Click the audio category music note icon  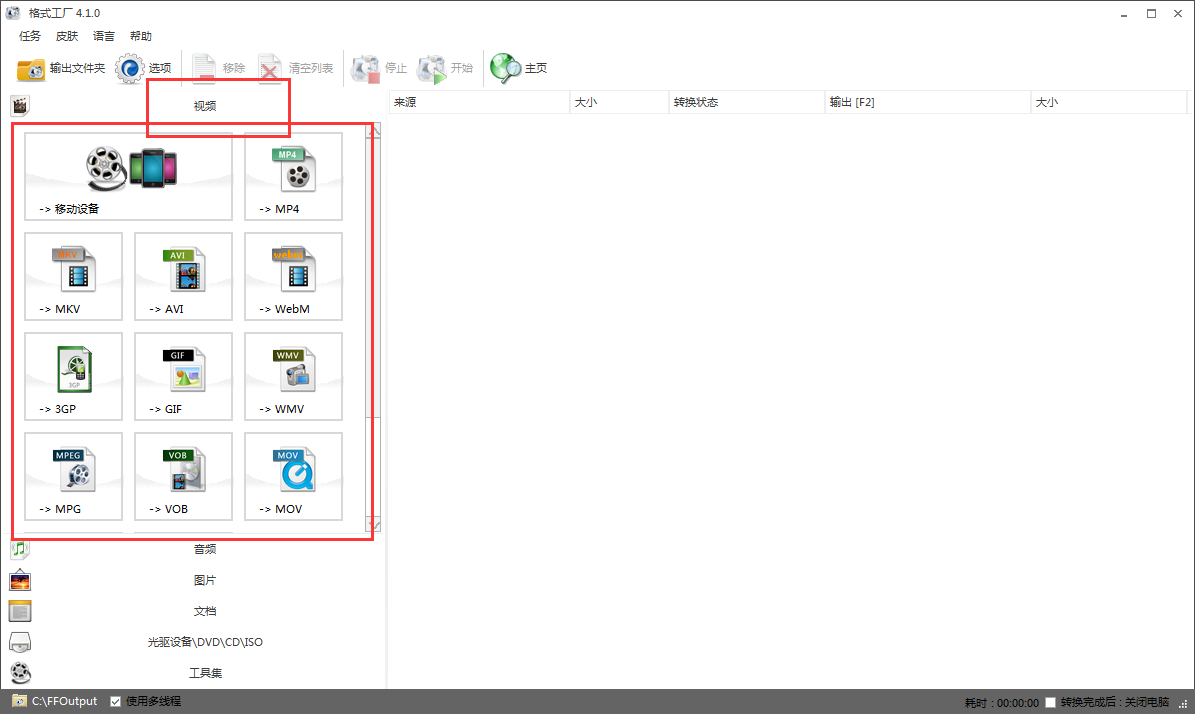click(x=20, y=549)
